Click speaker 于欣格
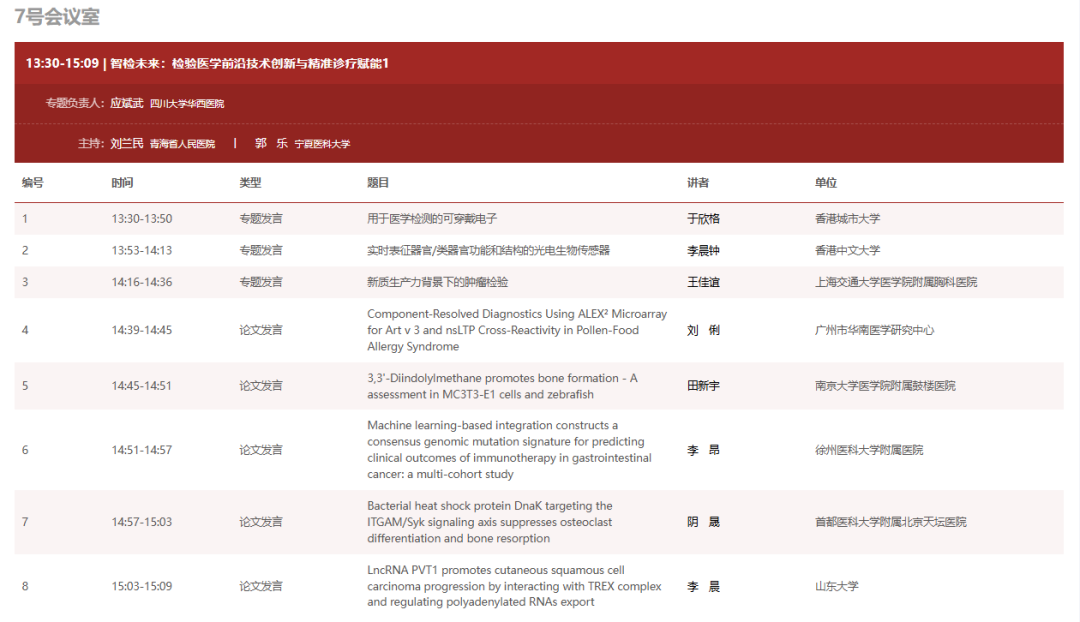The height and width of the screenshot is (622, 1080). coord(703,219)
